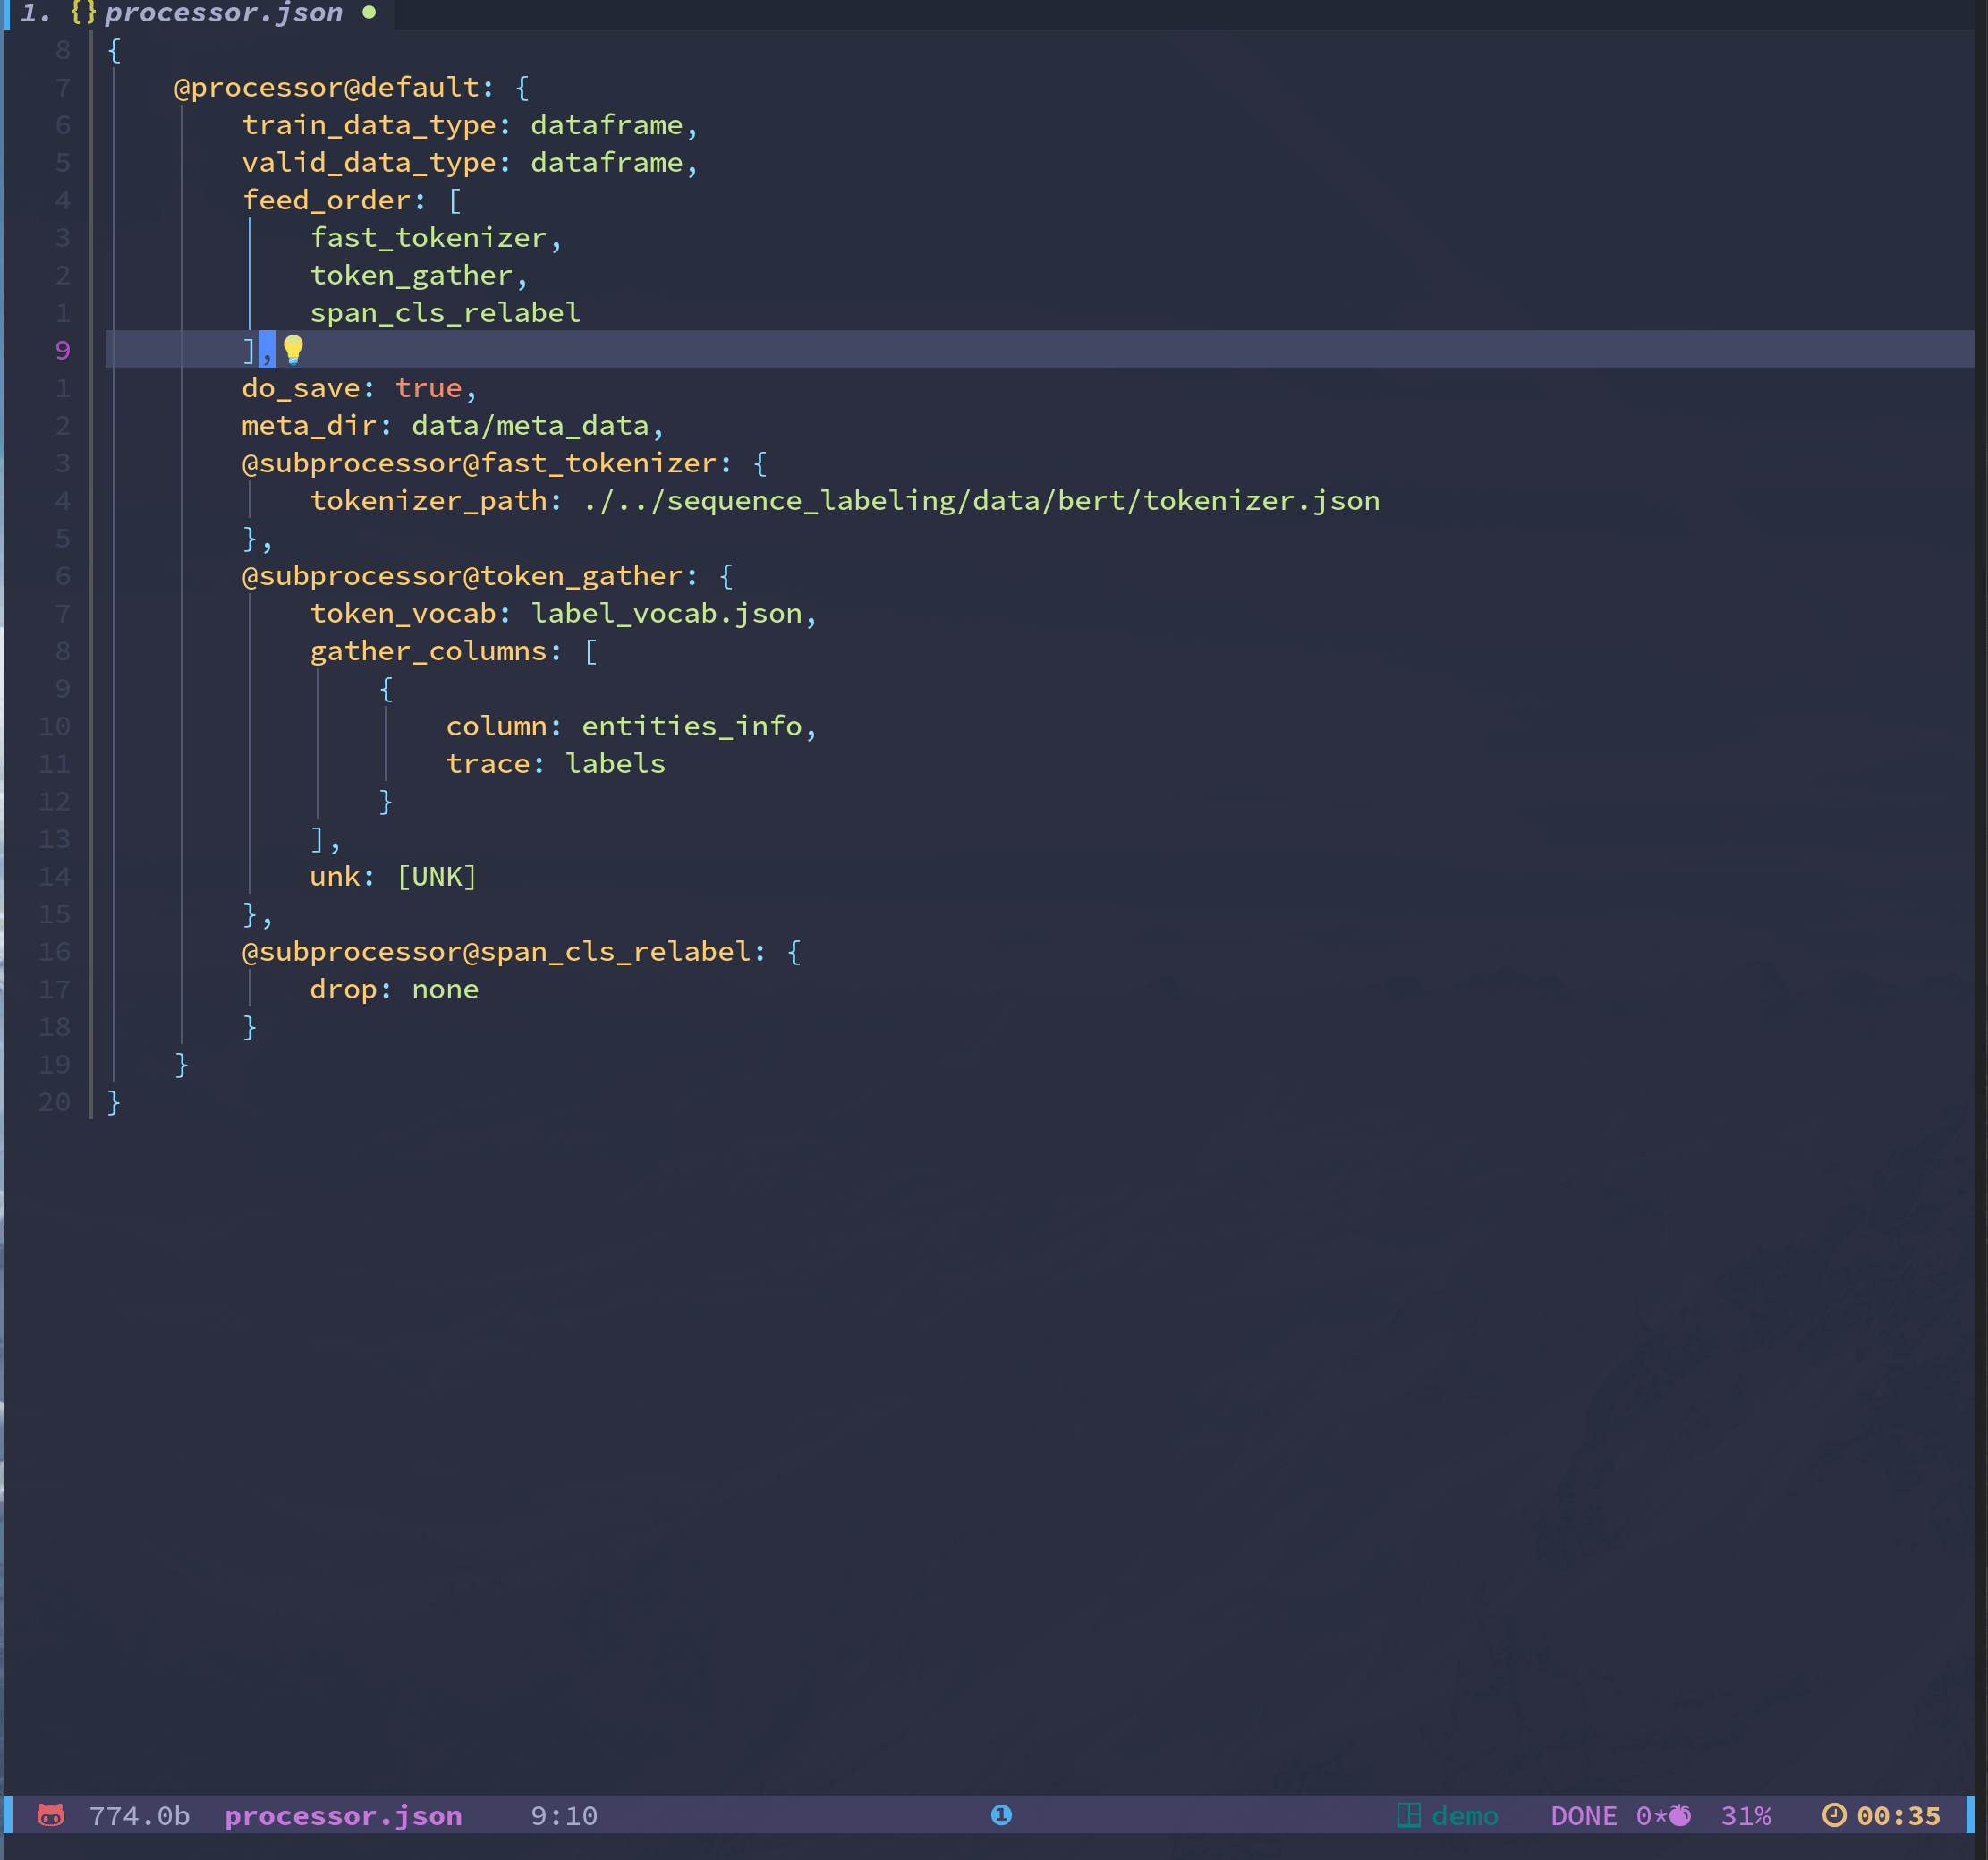Click the 00:35 timer display
The width and height of the screenshot is (1988, 1860).
pos(1898,1816)
